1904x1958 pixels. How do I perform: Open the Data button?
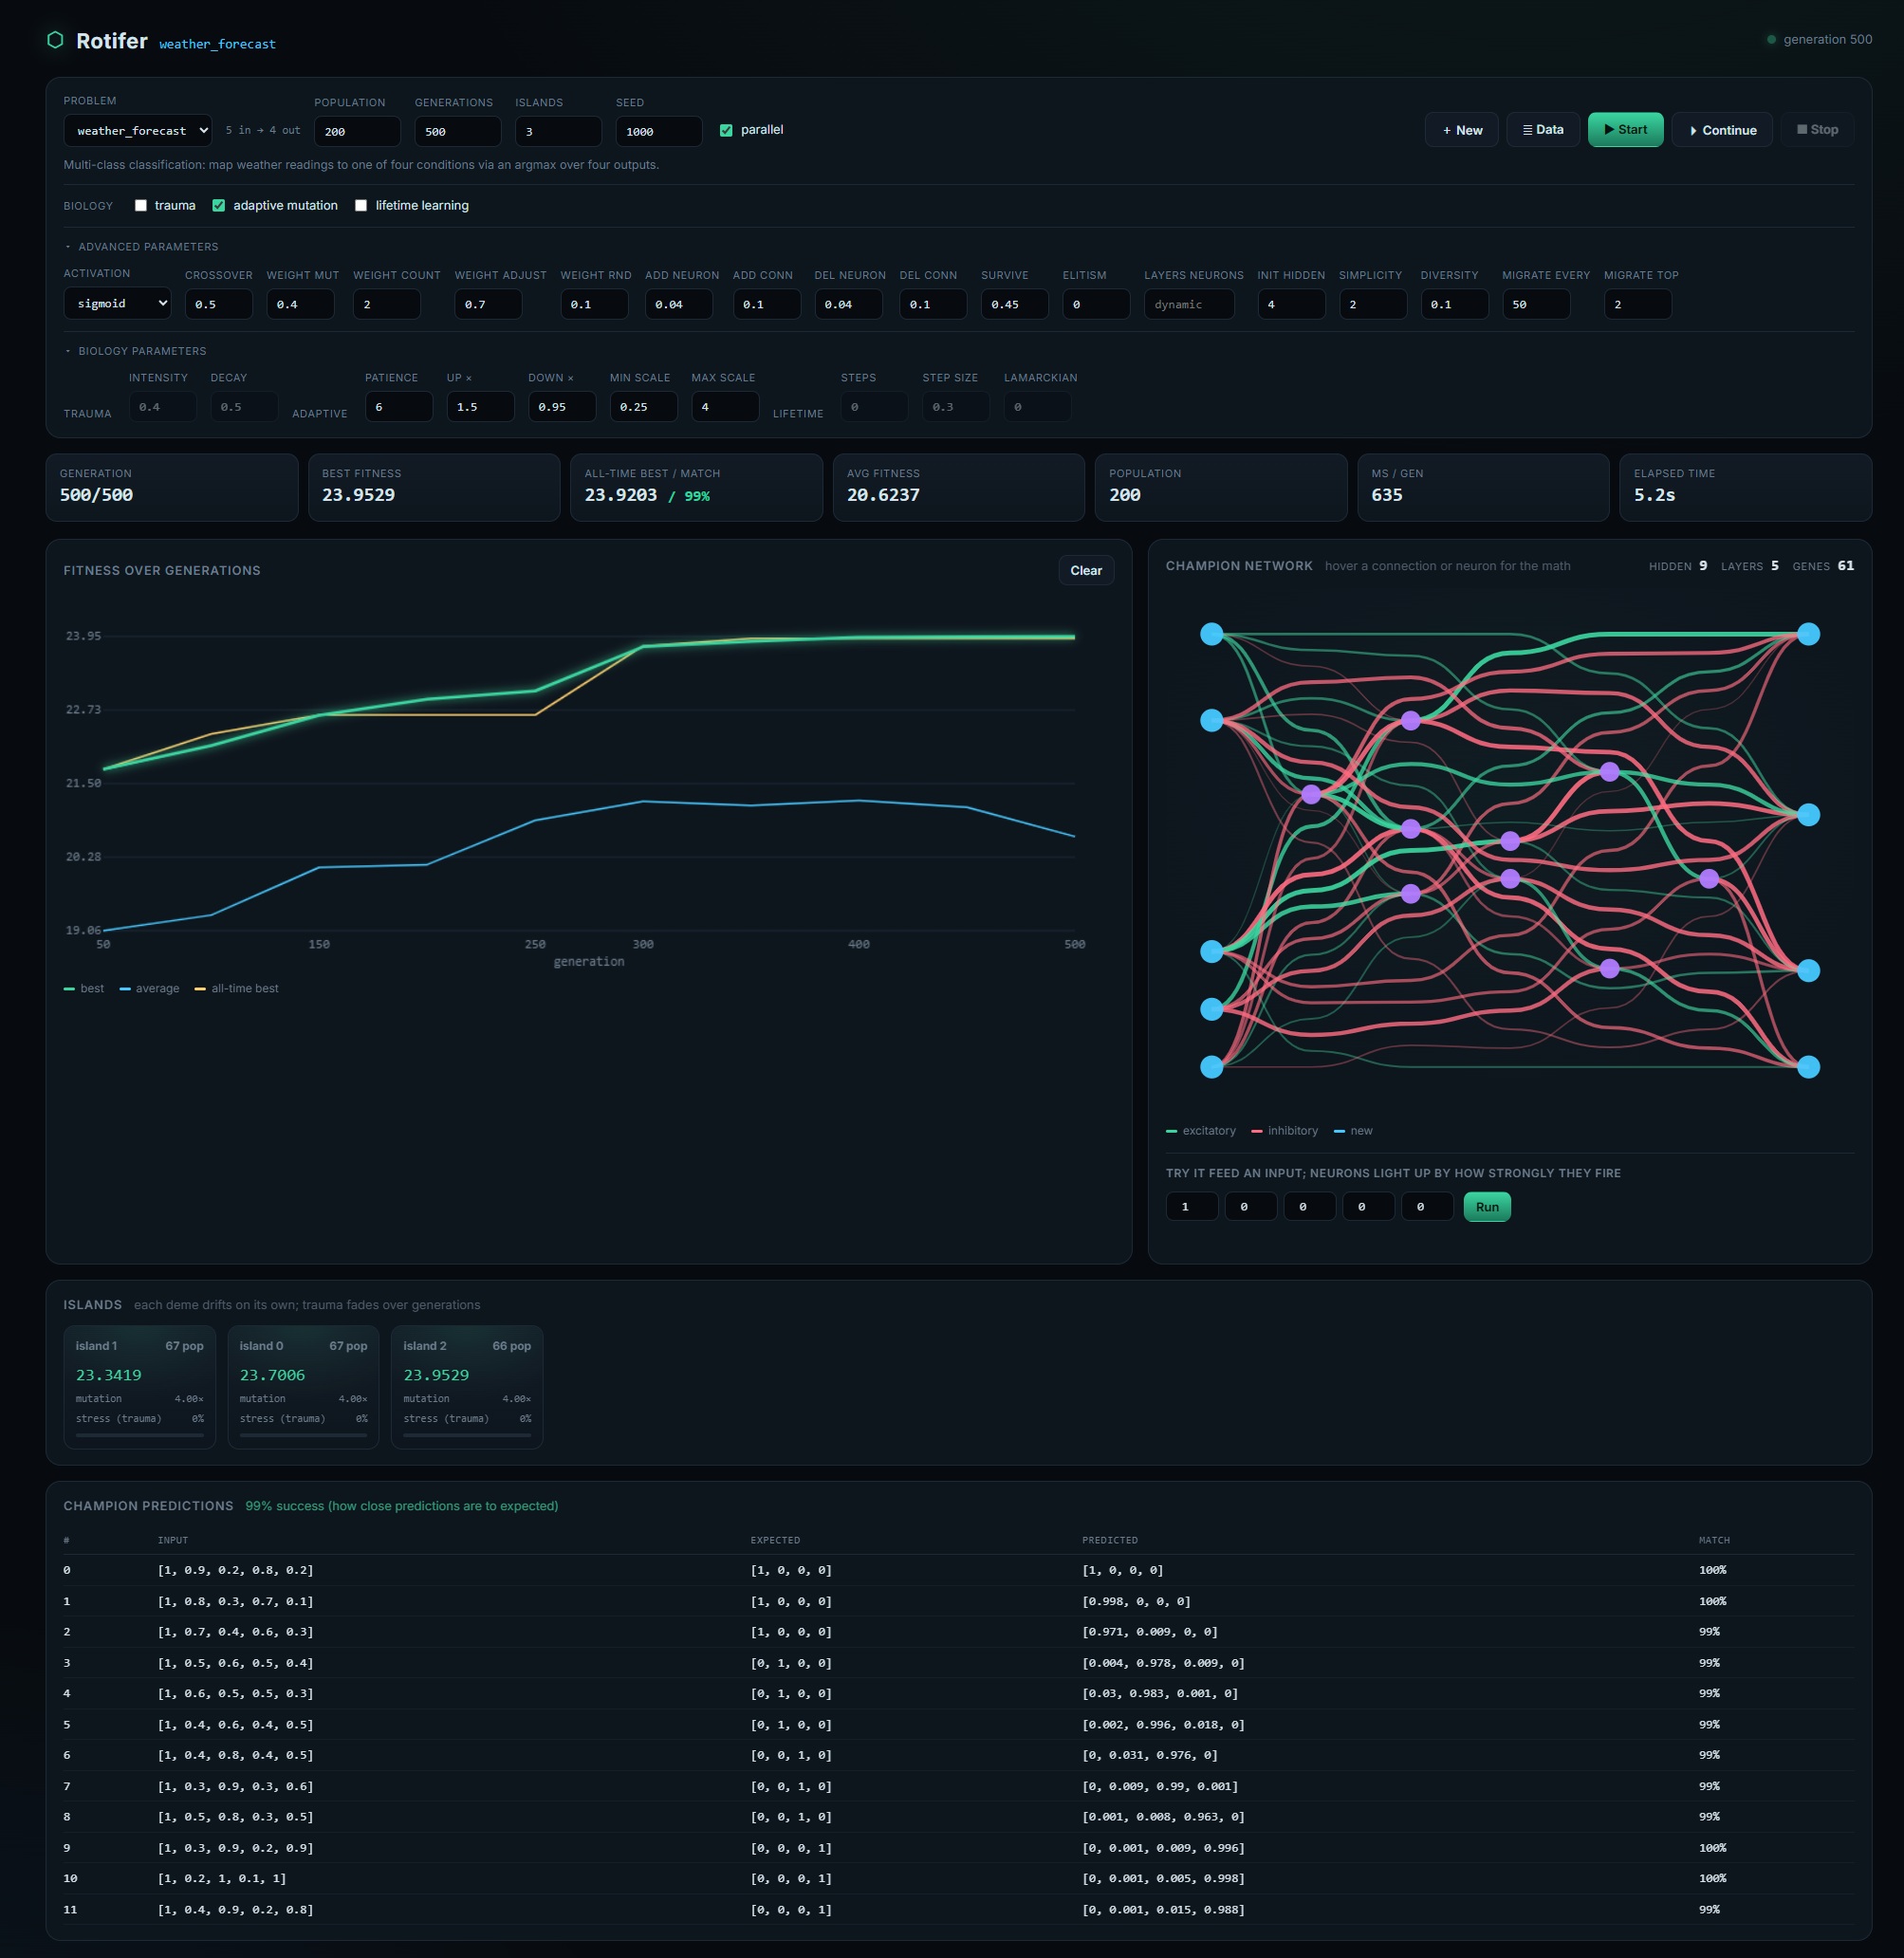click(1543, 130)
